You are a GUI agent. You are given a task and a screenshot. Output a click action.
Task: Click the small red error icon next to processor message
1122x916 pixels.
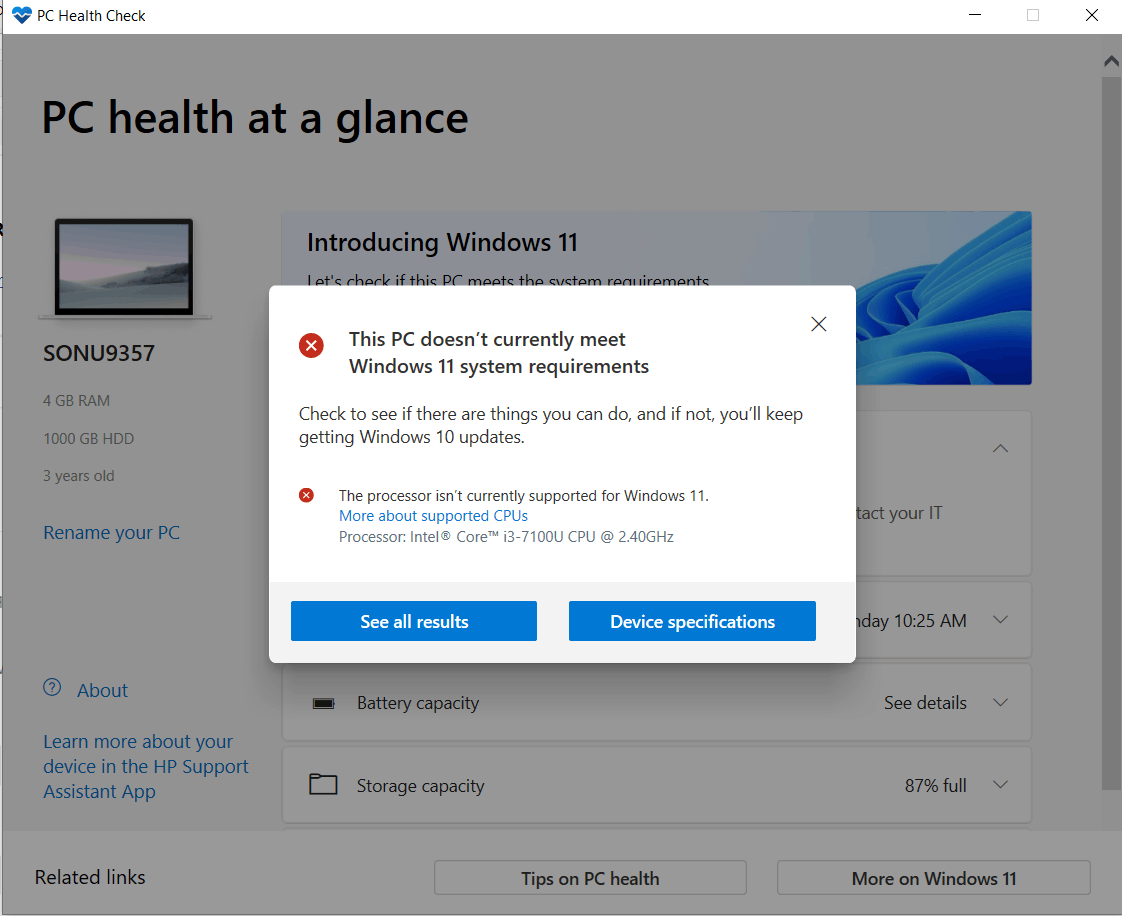click(x=306, y=495)
